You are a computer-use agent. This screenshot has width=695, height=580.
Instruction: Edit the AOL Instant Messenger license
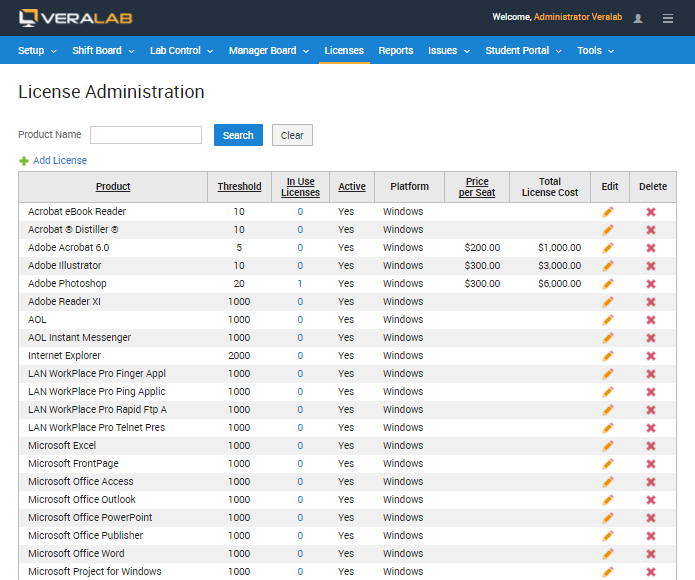point(608,338)
